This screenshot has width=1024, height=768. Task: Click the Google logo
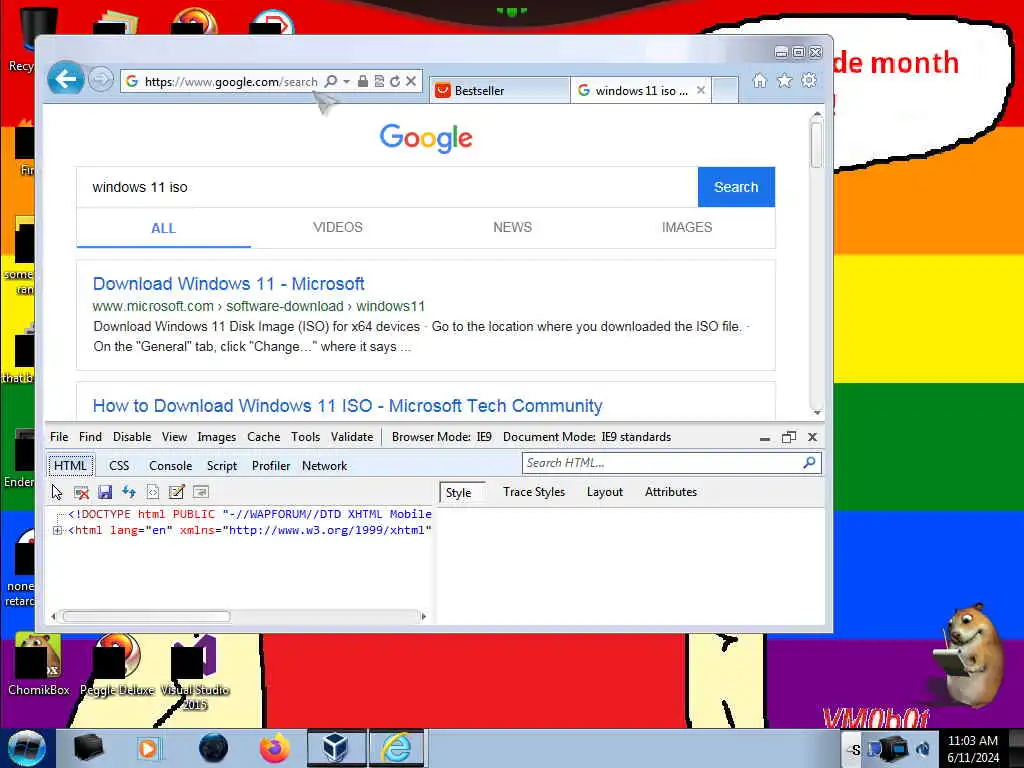click(x=426, y=138)
